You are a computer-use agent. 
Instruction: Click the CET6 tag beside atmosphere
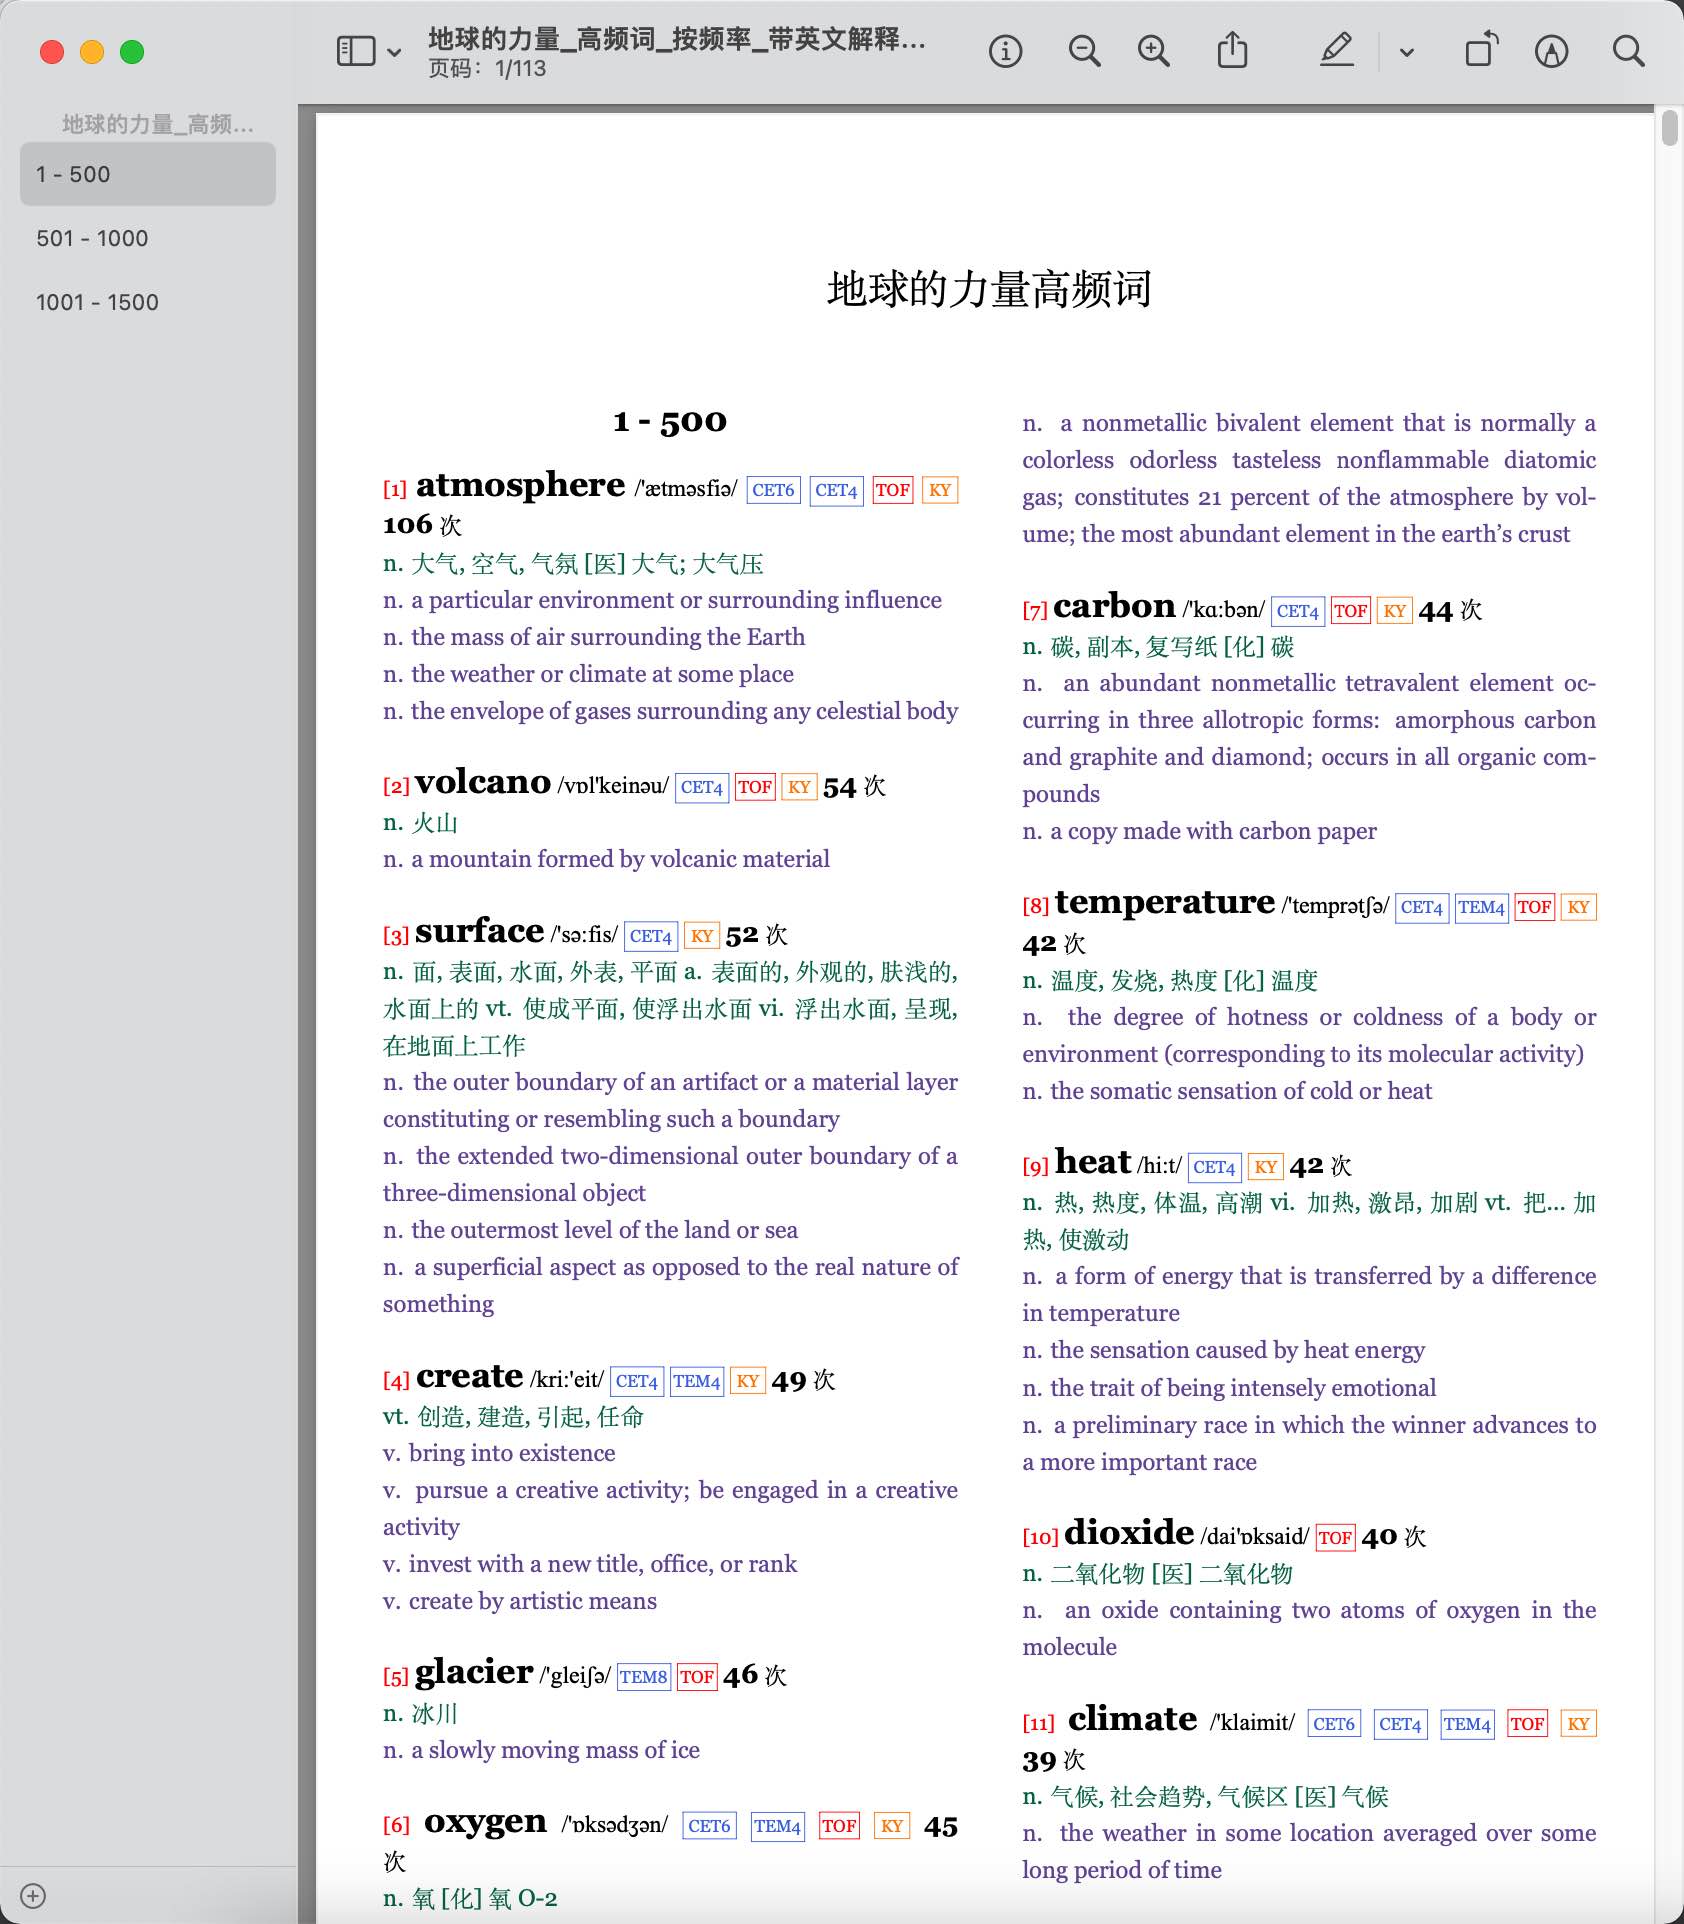773,490
